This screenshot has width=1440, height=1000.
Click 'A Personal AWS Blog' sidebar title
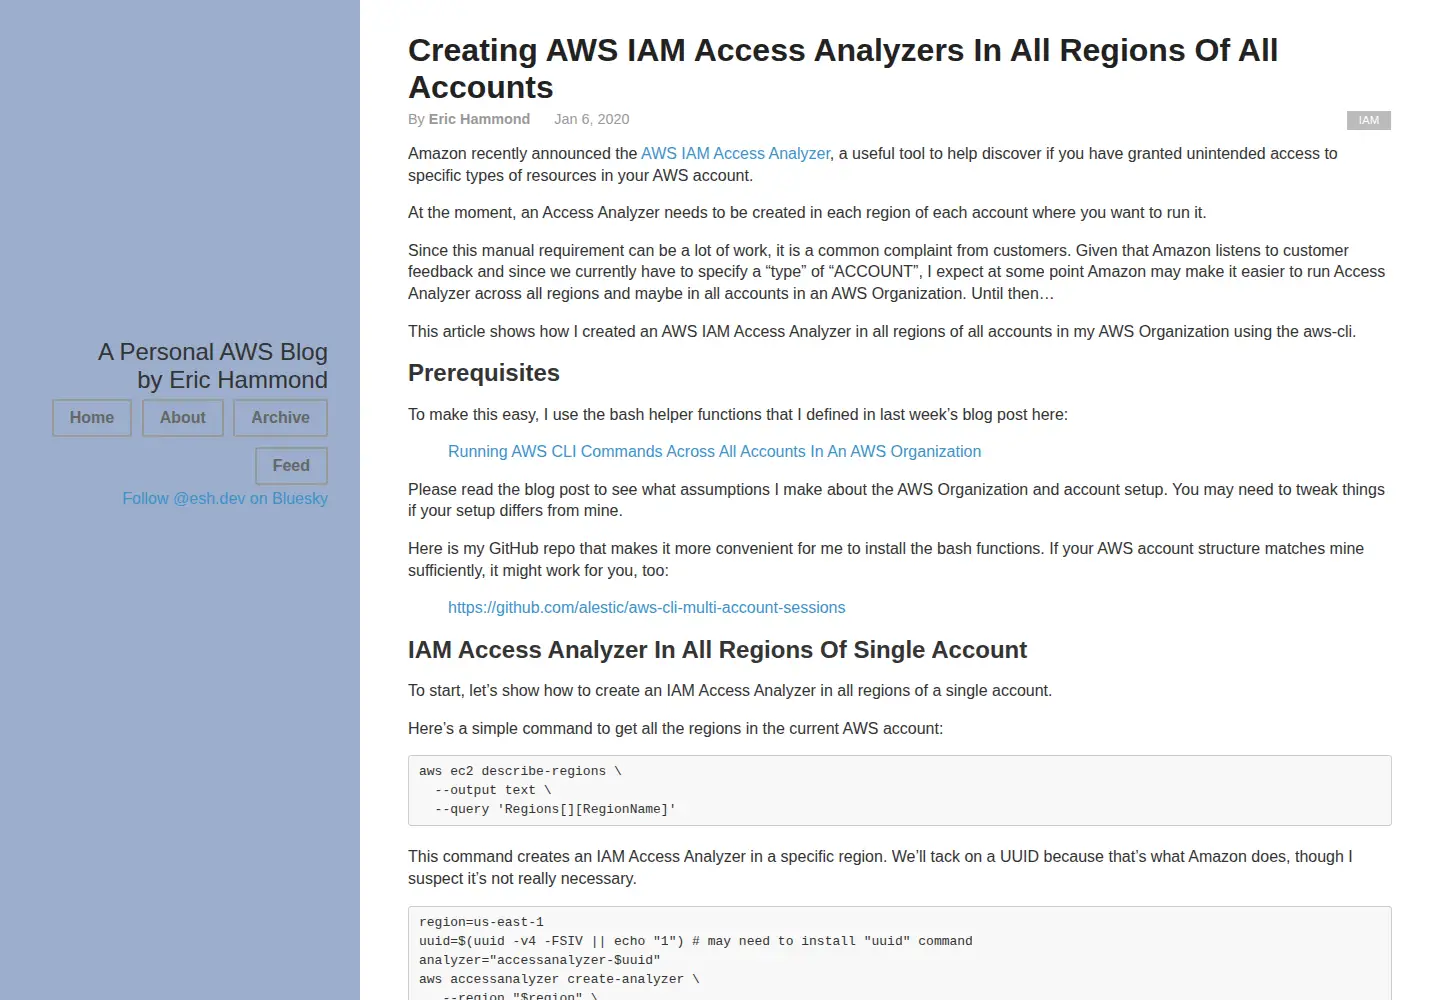(x=213, y=352)
